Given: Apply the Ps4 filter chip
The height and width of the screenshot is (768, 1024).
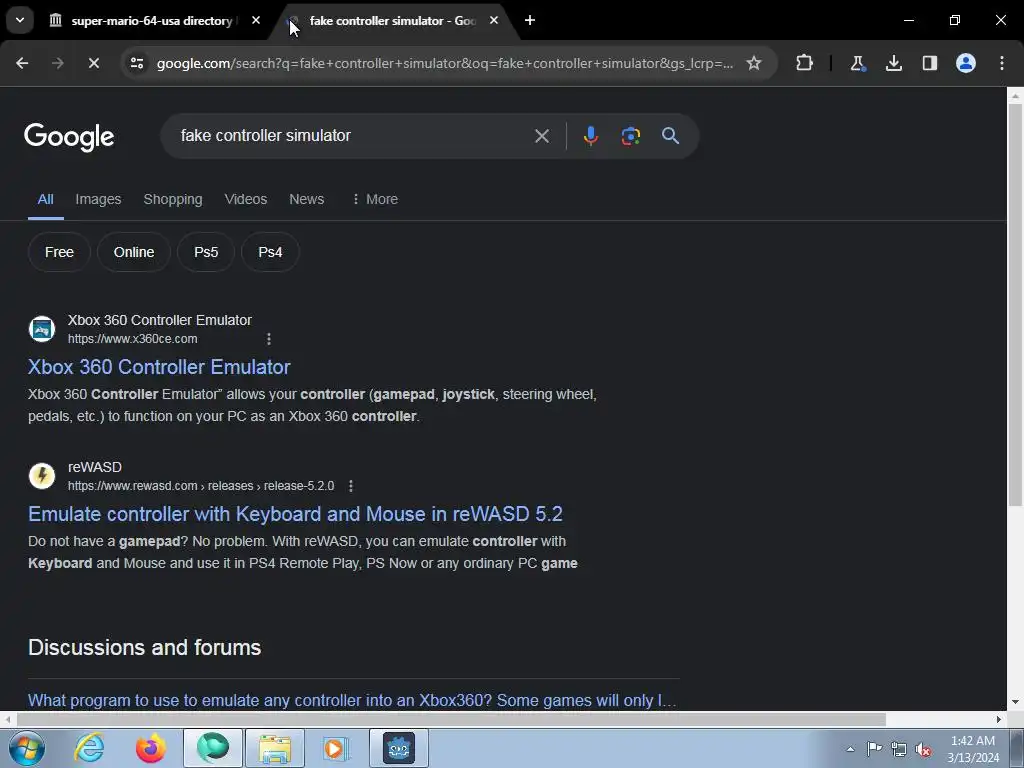Looking at the screenshot, I should (x=270, y=252).
